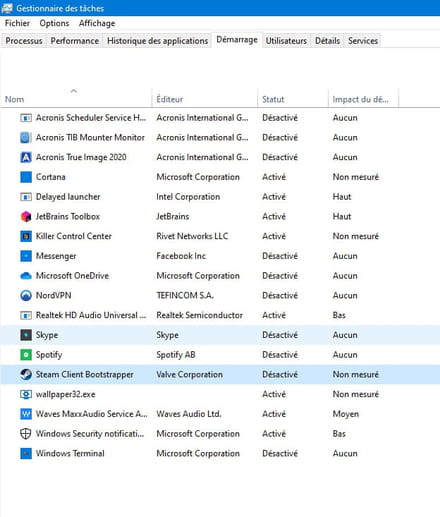Select the Killer Control Center icon

pos(26,236)
